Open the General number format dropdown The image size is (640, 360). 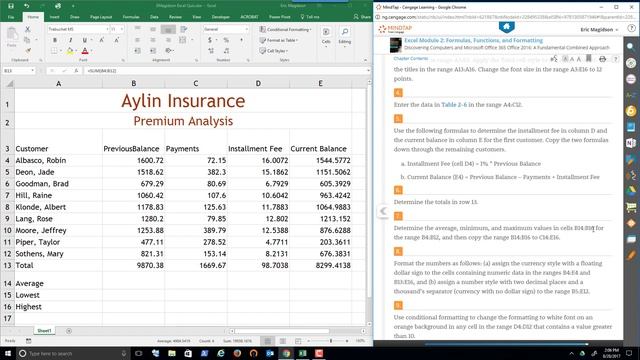pyautogui.click(x=247, y=29)
